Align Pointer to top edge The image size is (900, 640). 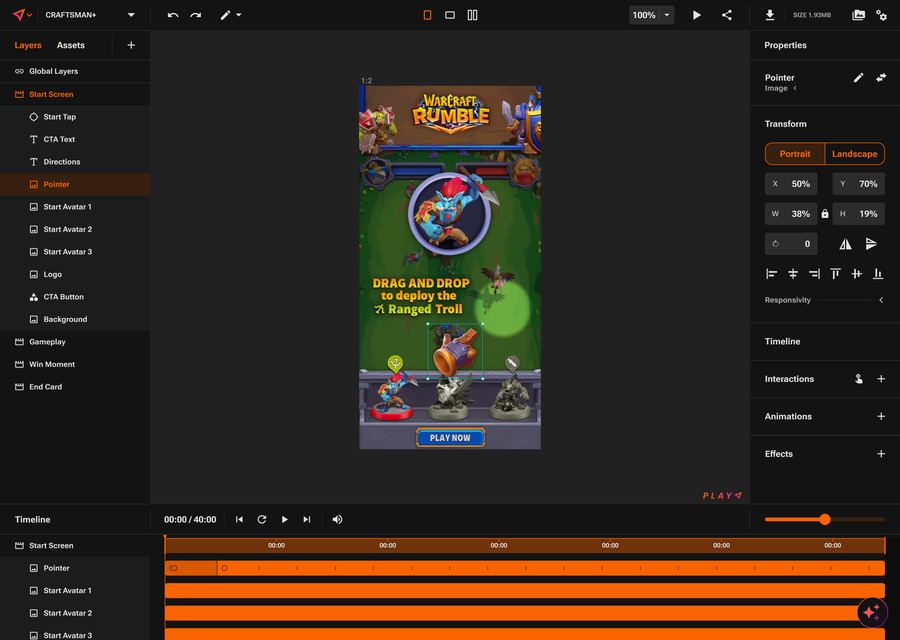[835, 274]
